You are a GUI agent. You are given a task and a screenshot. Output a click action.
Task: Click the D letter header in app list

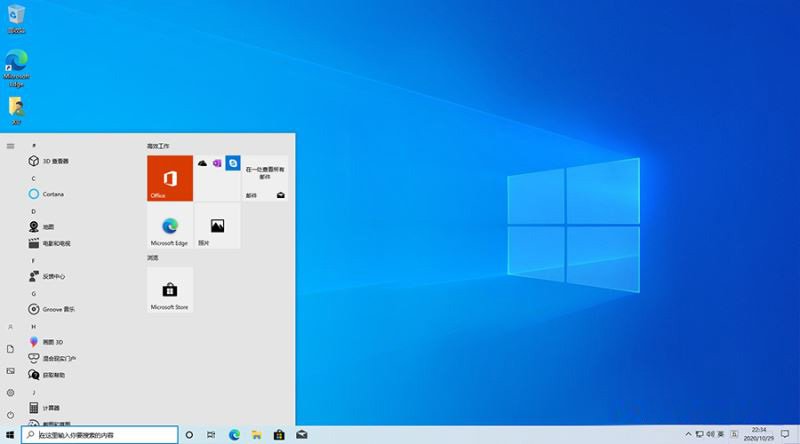(34, 211)
